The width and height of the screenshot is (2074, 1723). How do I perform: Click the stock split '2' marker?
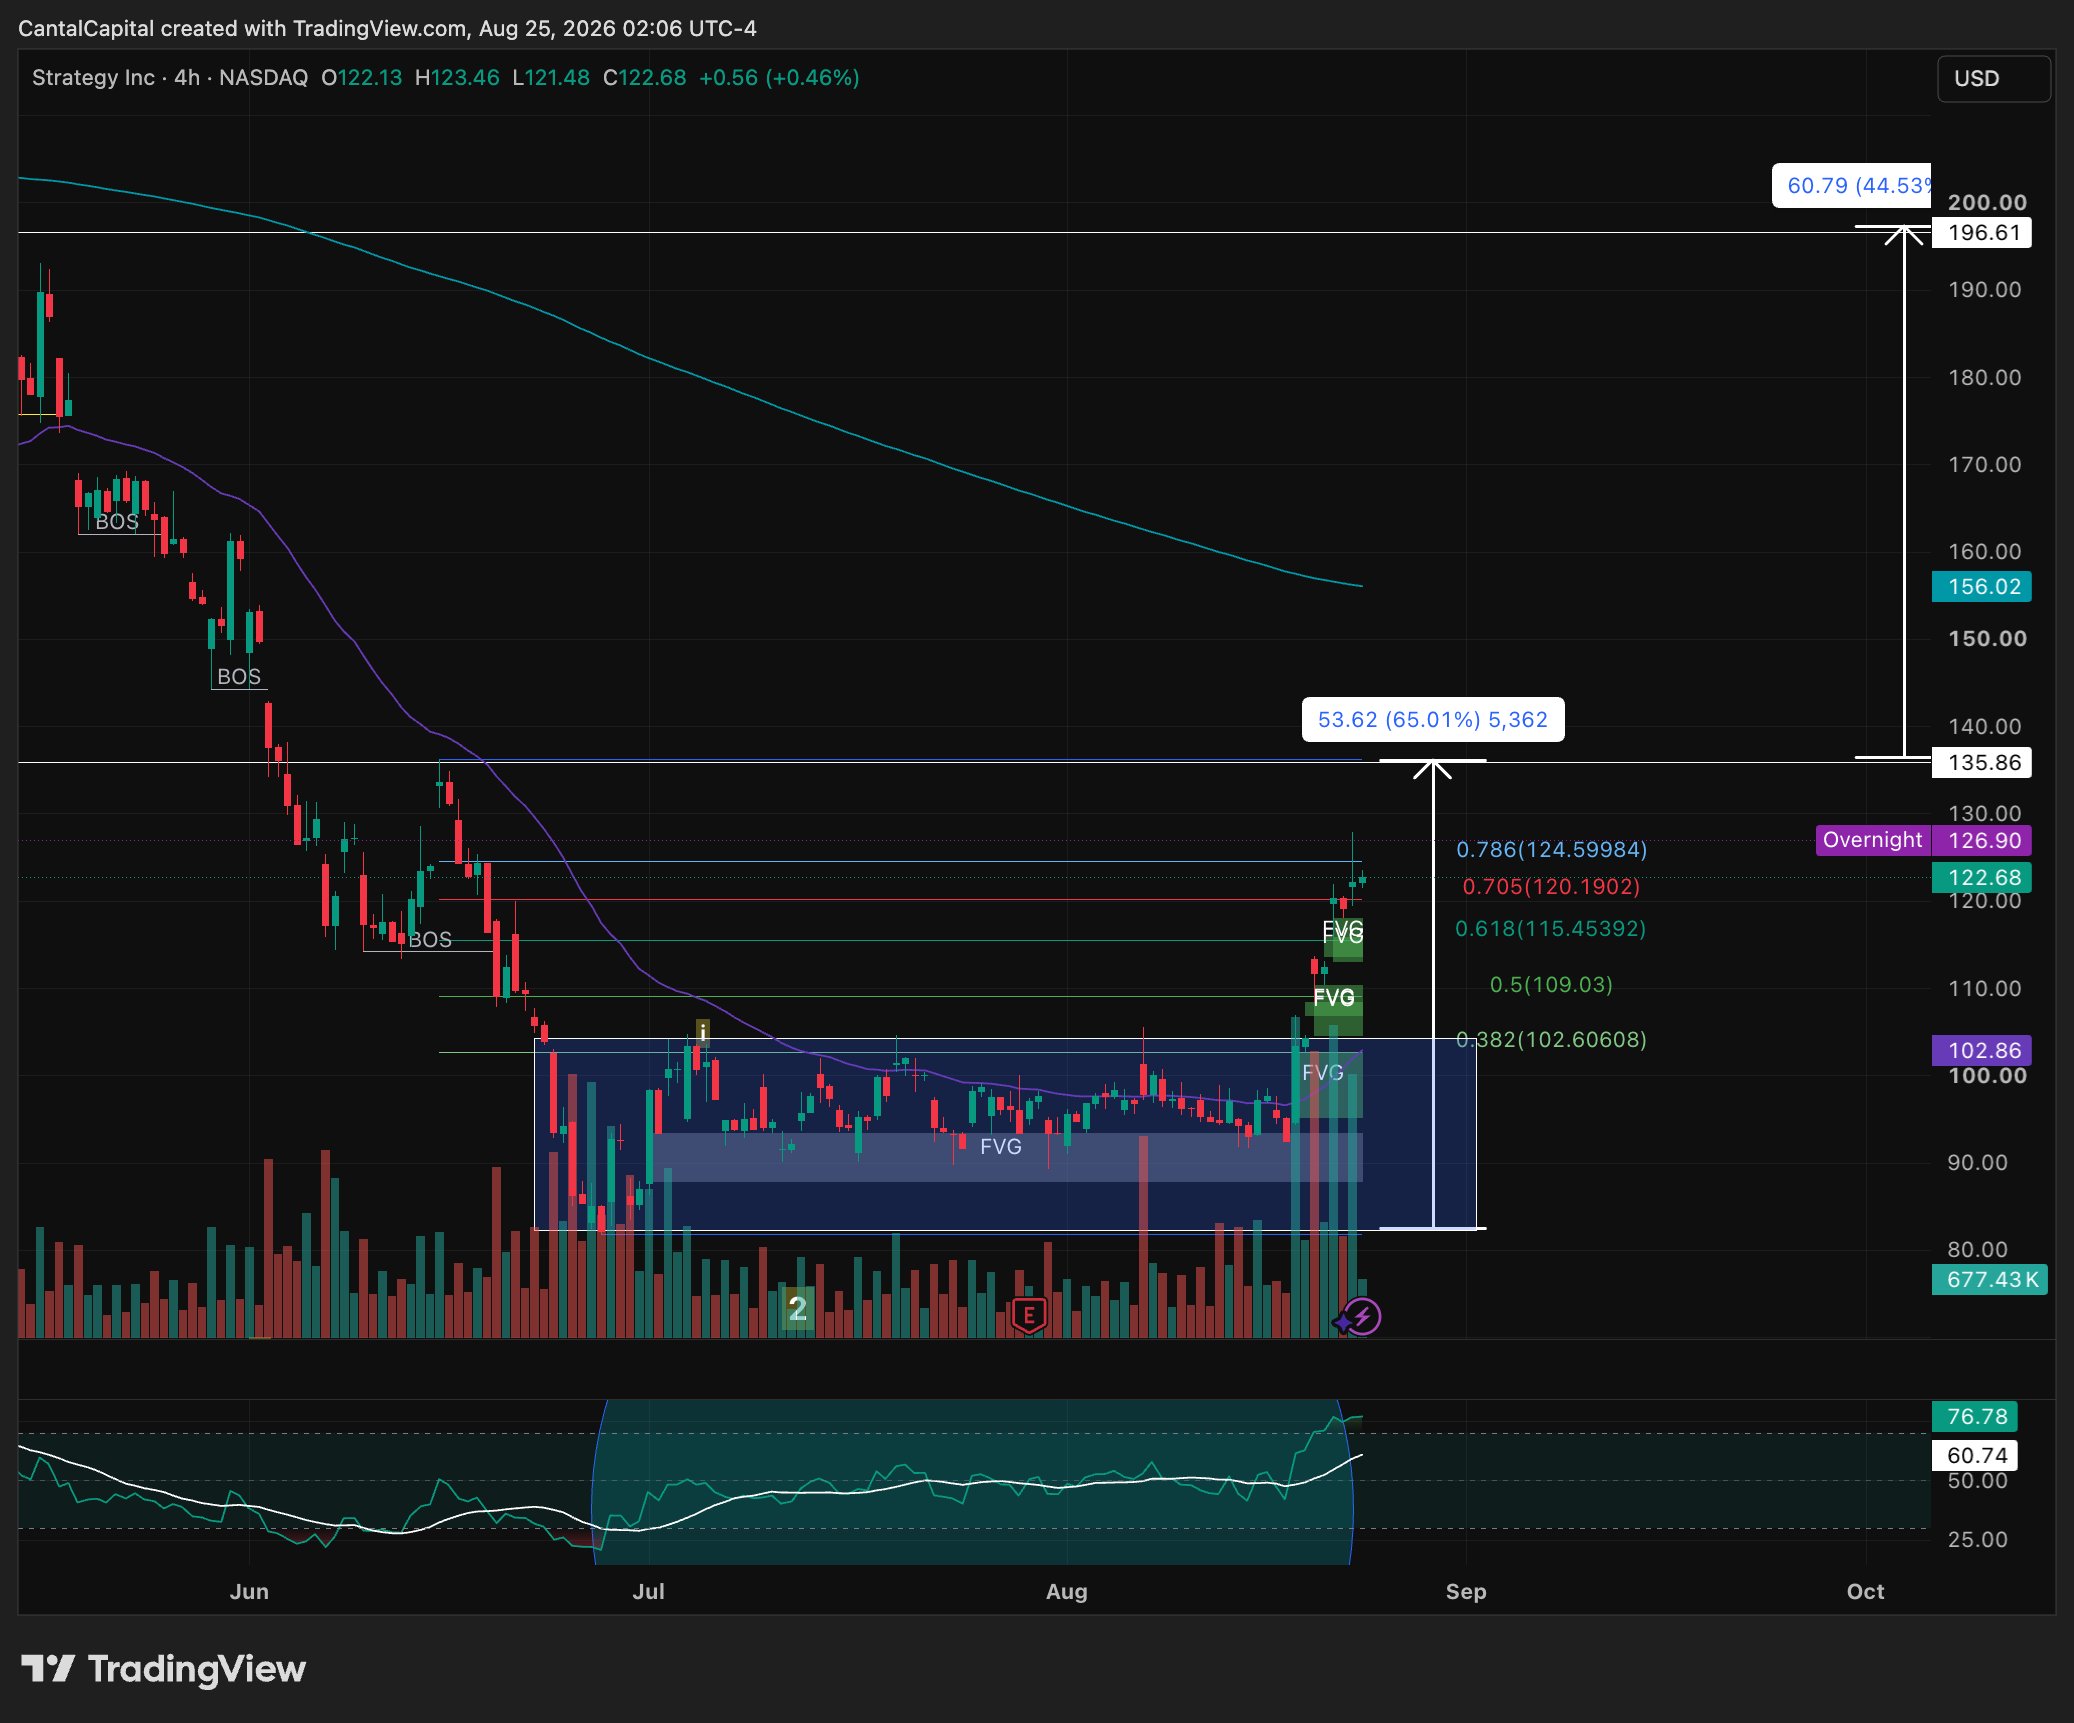click(797, 1308)
